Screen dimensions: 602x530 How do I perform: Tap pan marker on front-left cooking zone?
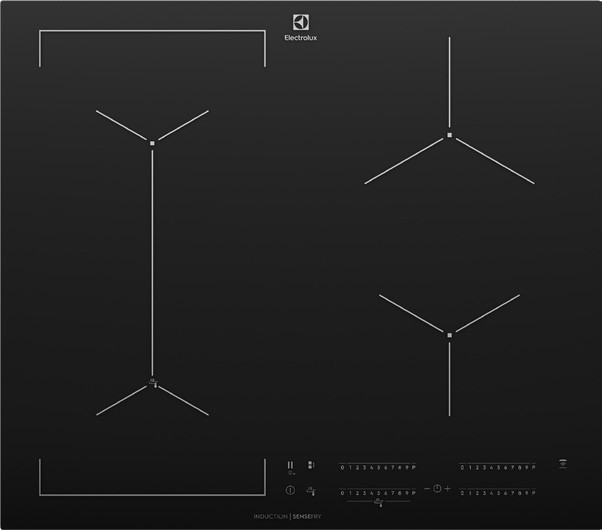tap(152, 382)
